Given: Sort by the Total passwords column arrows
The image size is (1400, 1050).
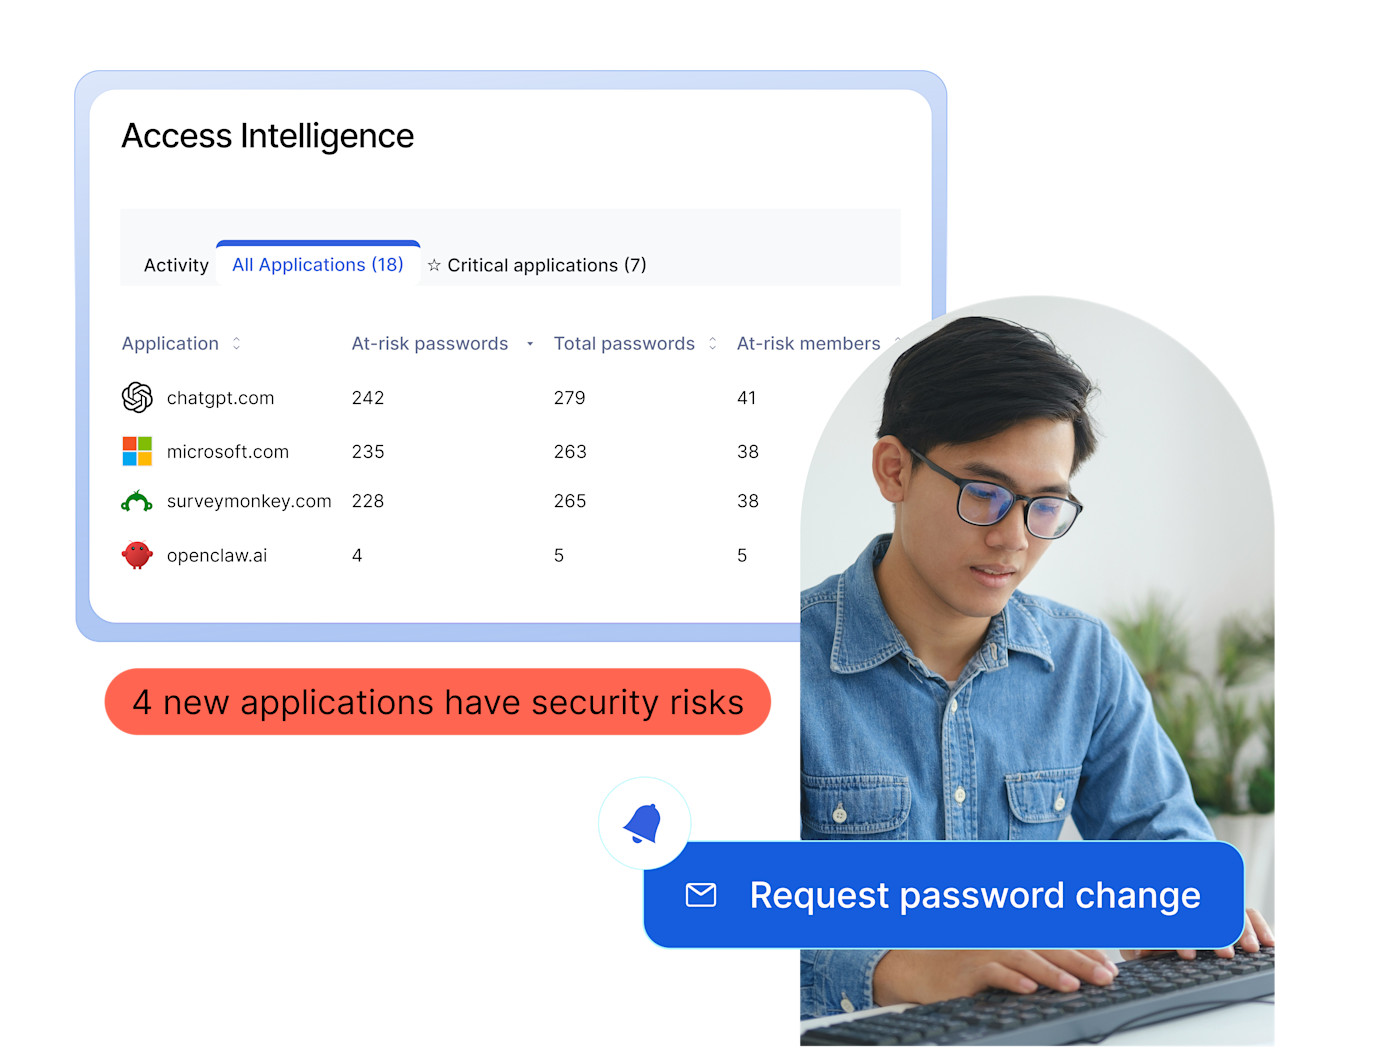Looking at the screenshot, I should pos(712,343).
